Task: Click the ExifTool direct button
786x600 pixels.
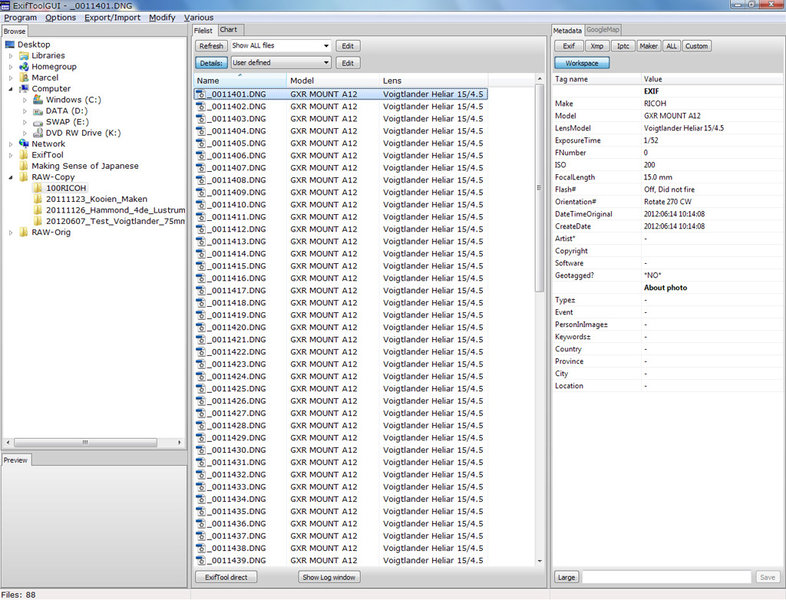Action: tap(226, 577)
